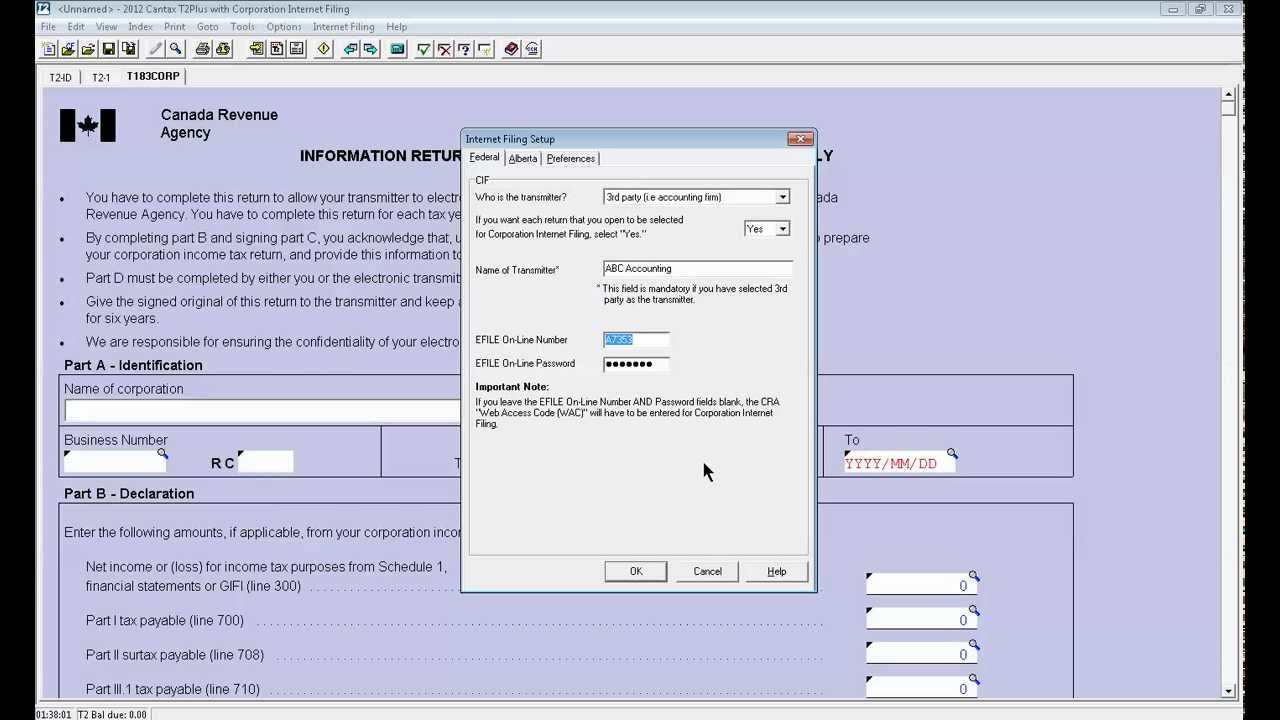Open the View menu
Image resolution: width=1280 pixels, height=720 pixels.
[106, 27]
